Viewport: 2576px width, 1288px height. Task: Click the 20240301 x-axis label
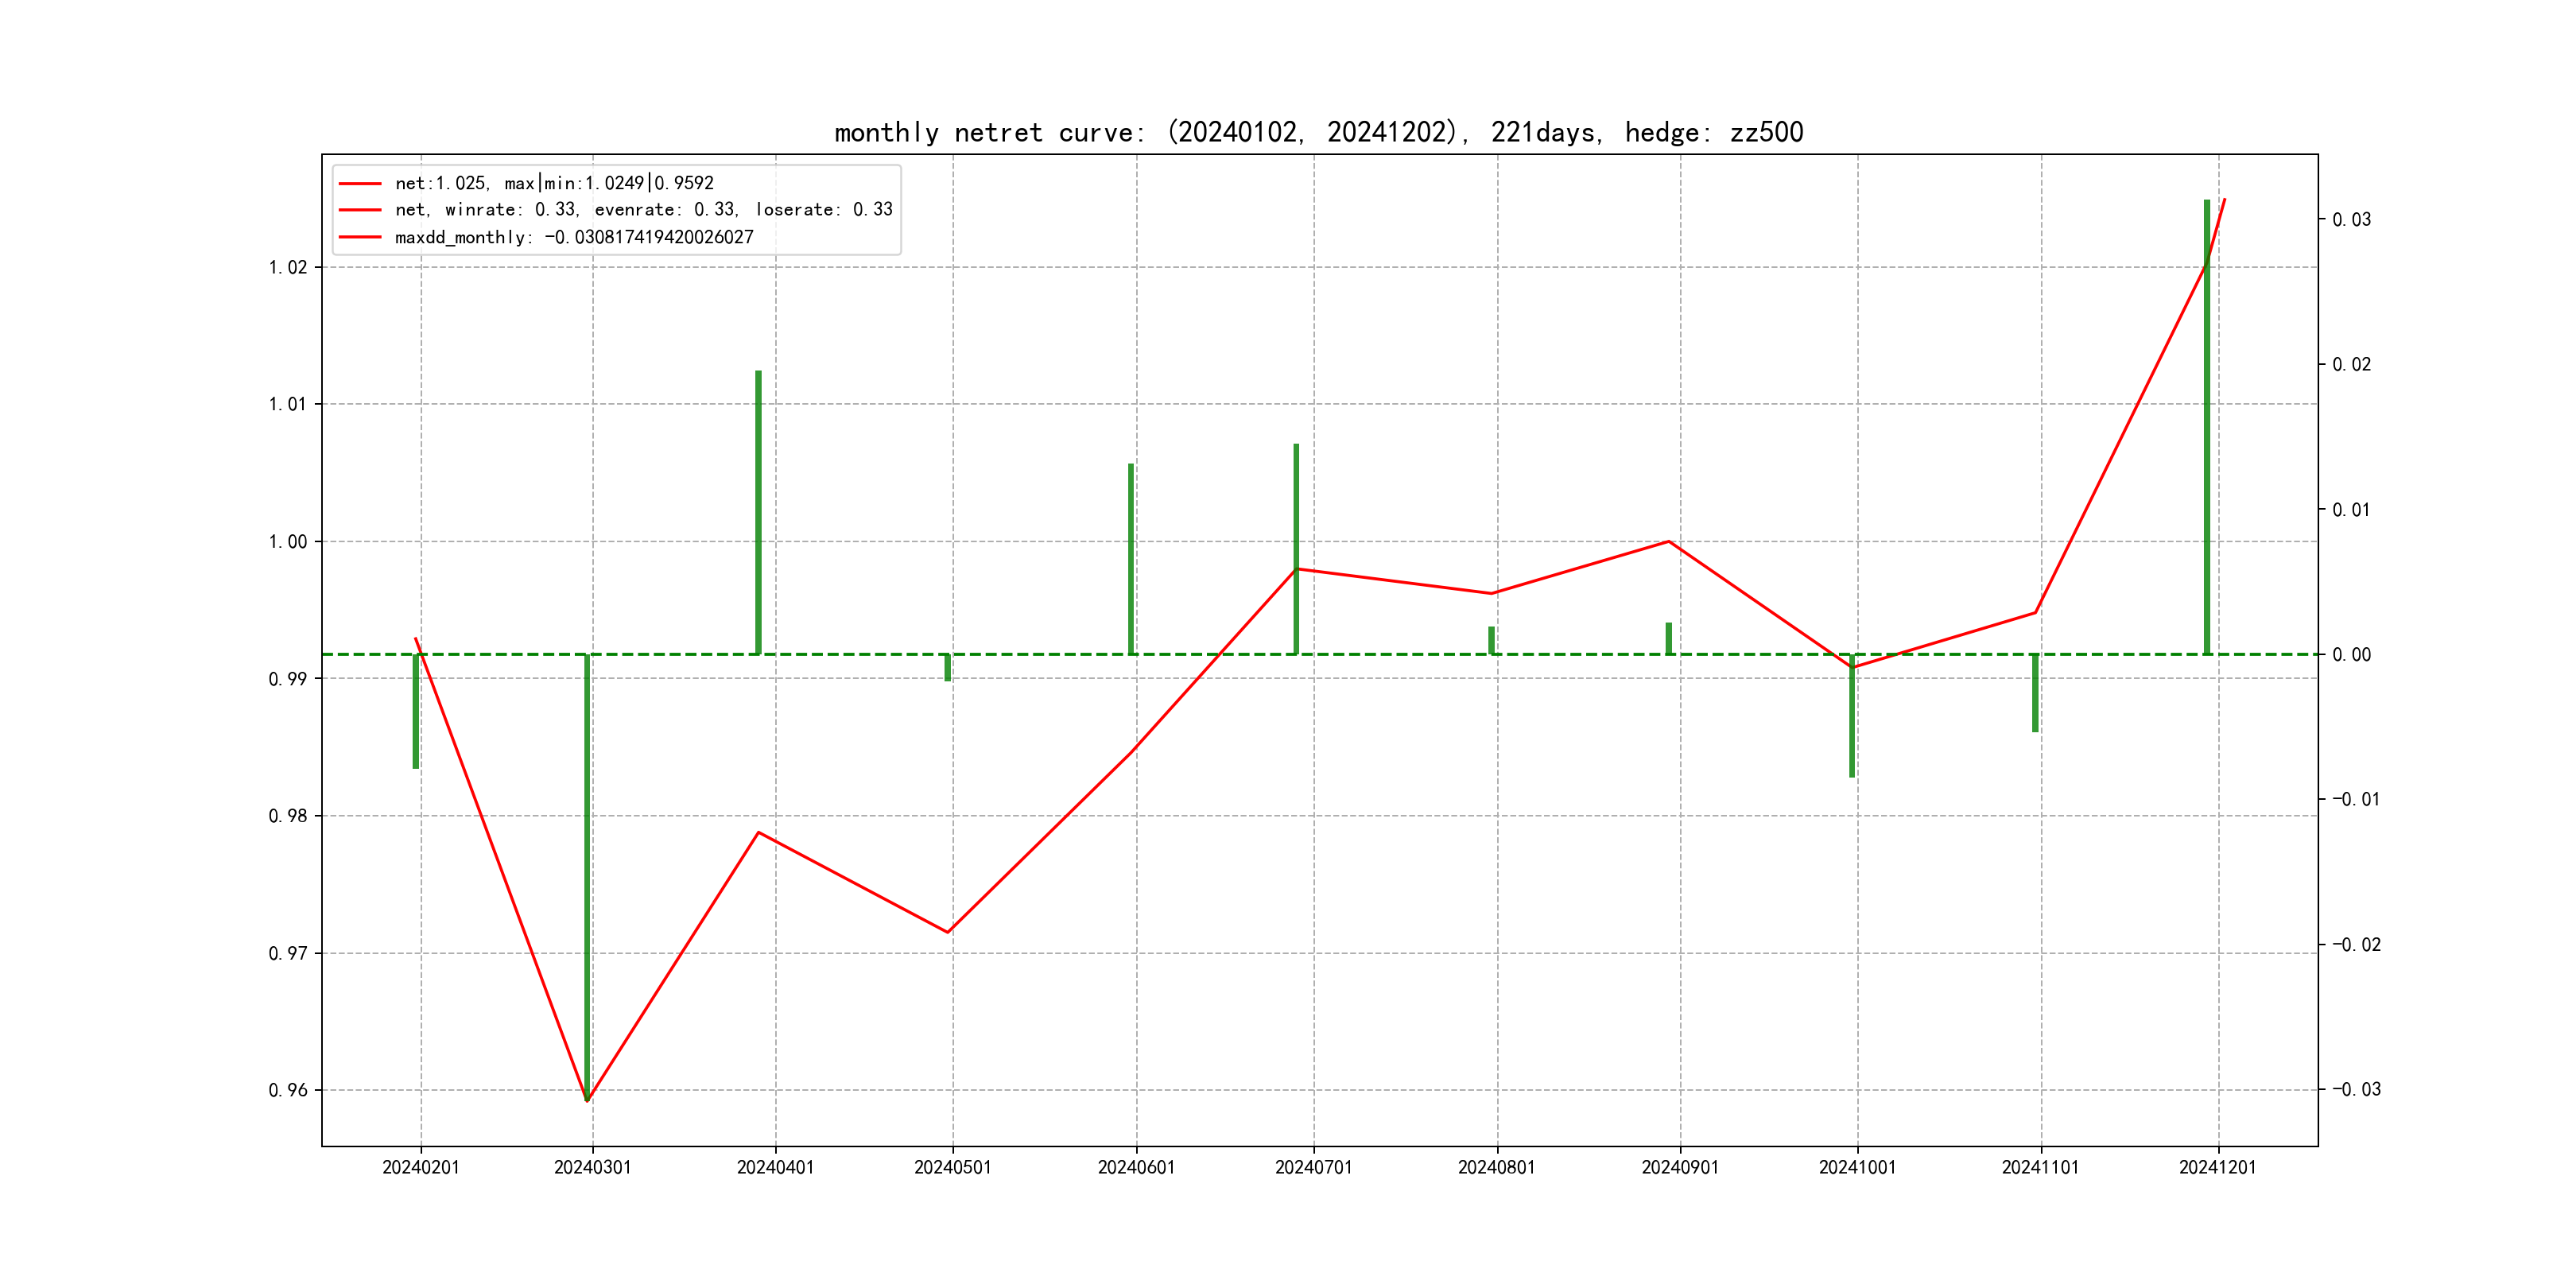pyautogui.click(x=593, y=1167)
